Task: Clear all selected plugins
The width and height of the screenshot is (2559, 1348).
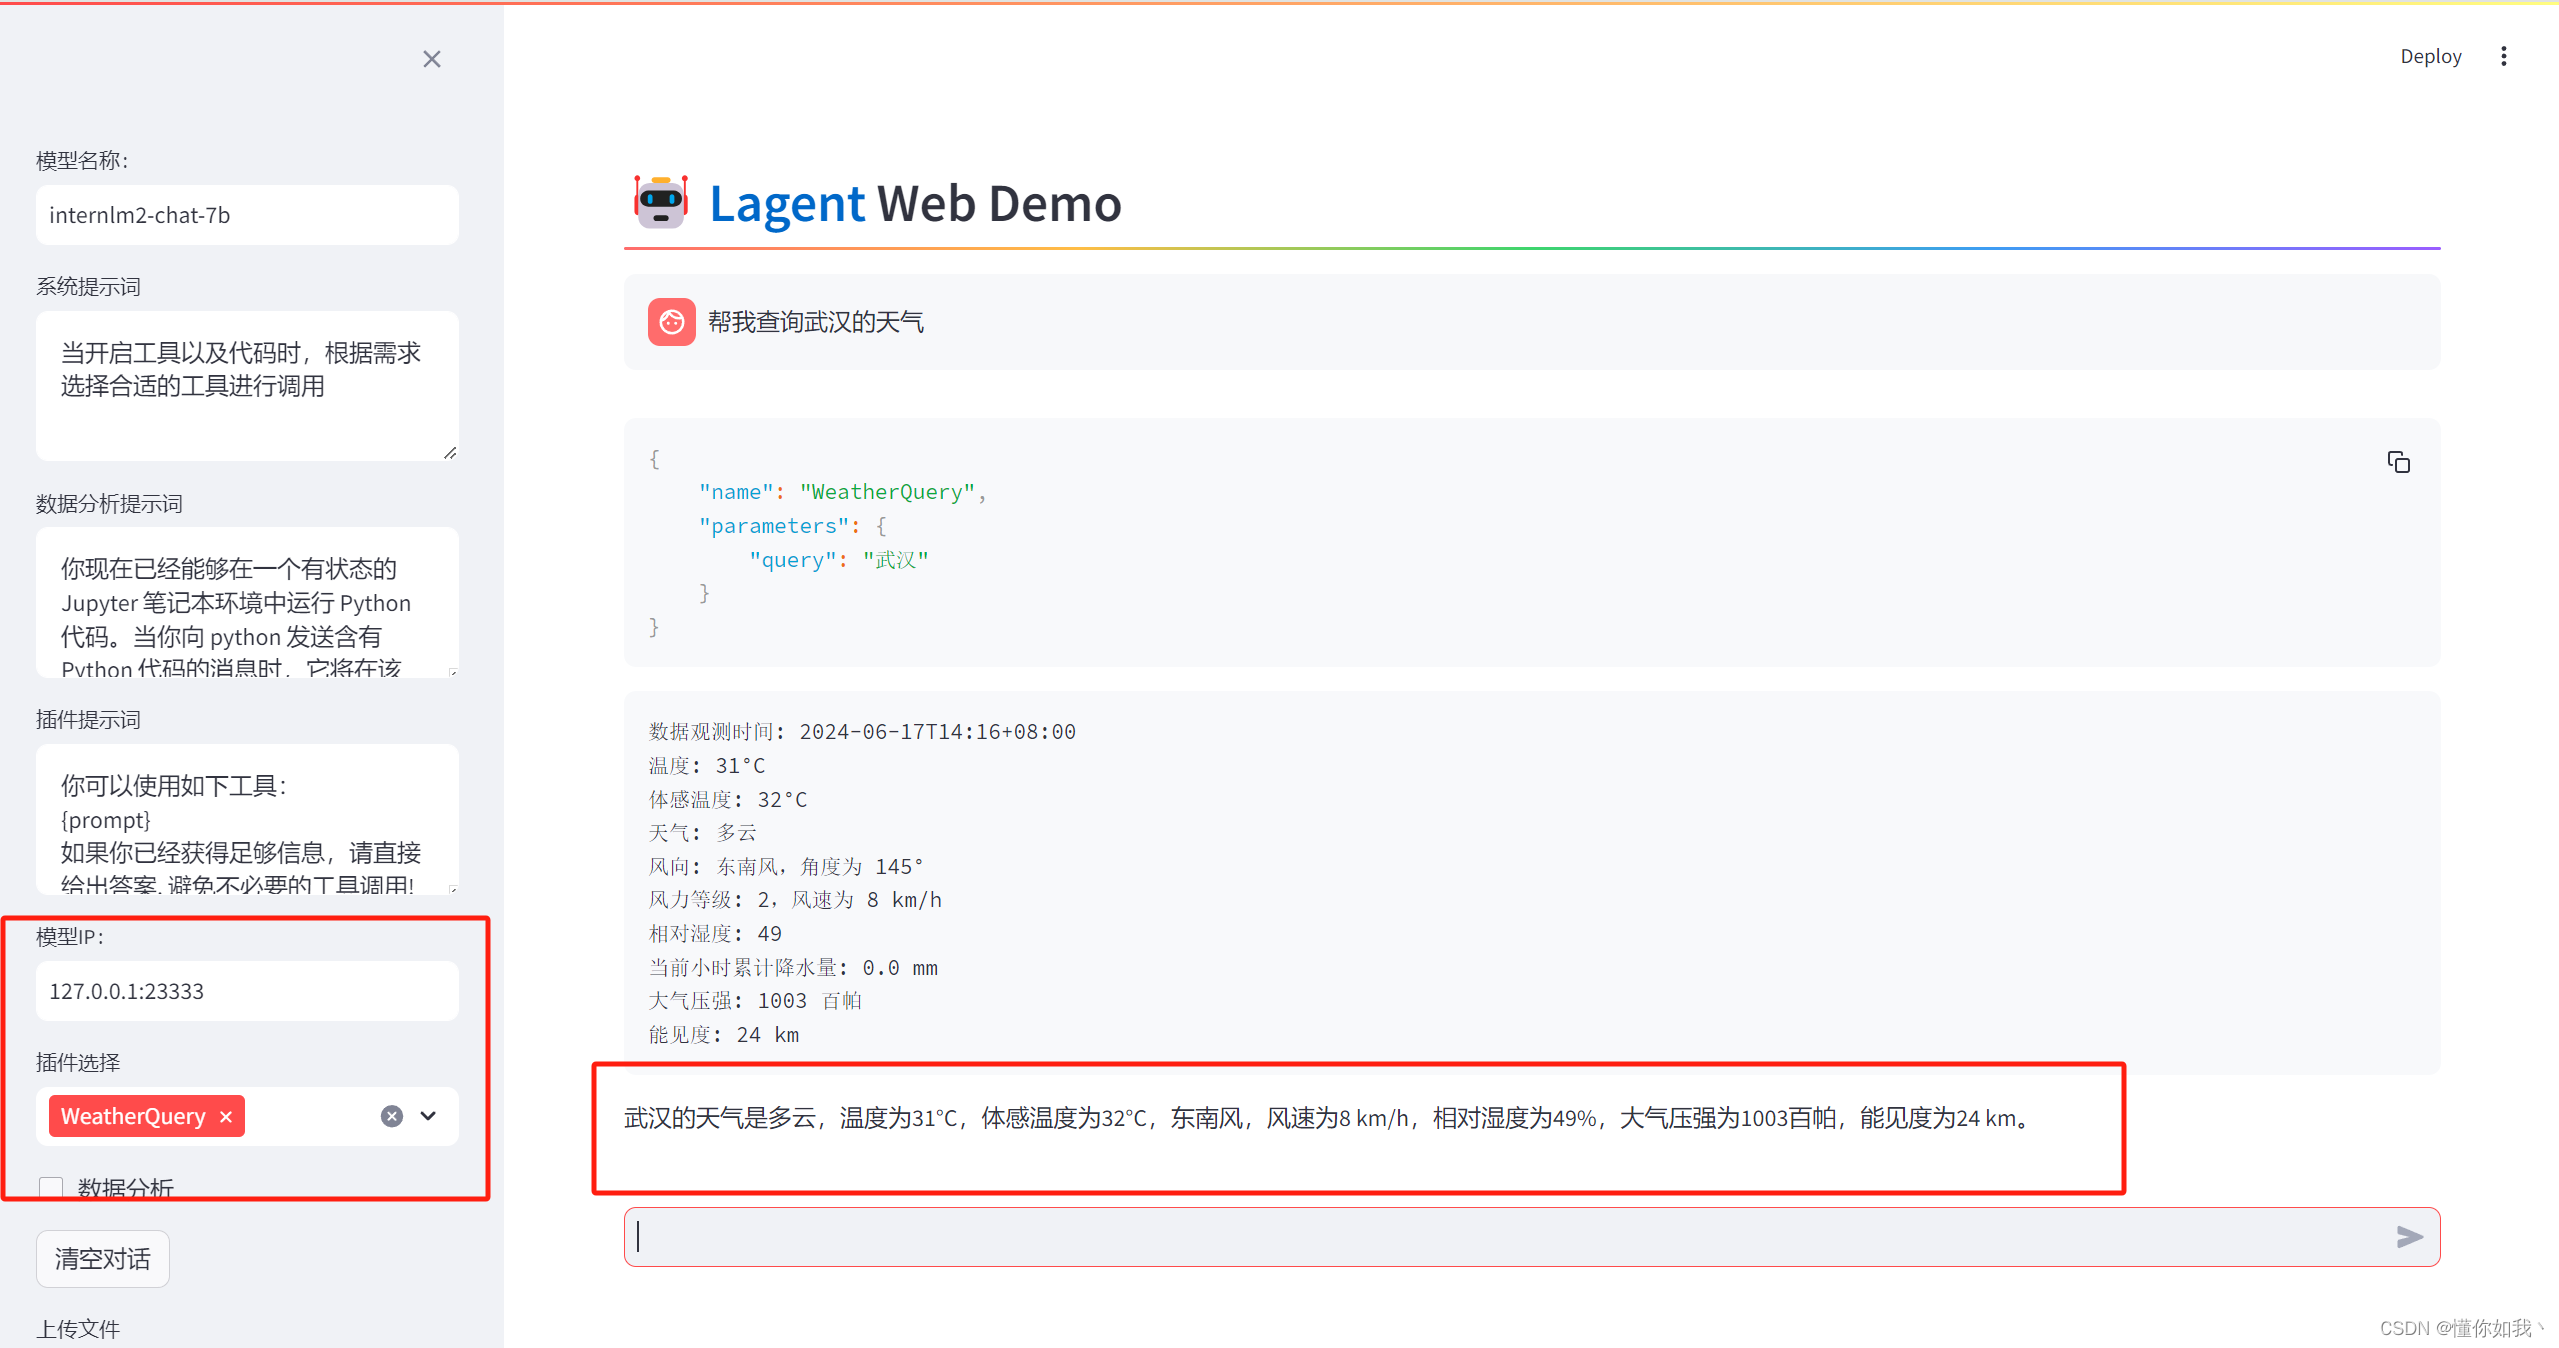Action: 392,1116
